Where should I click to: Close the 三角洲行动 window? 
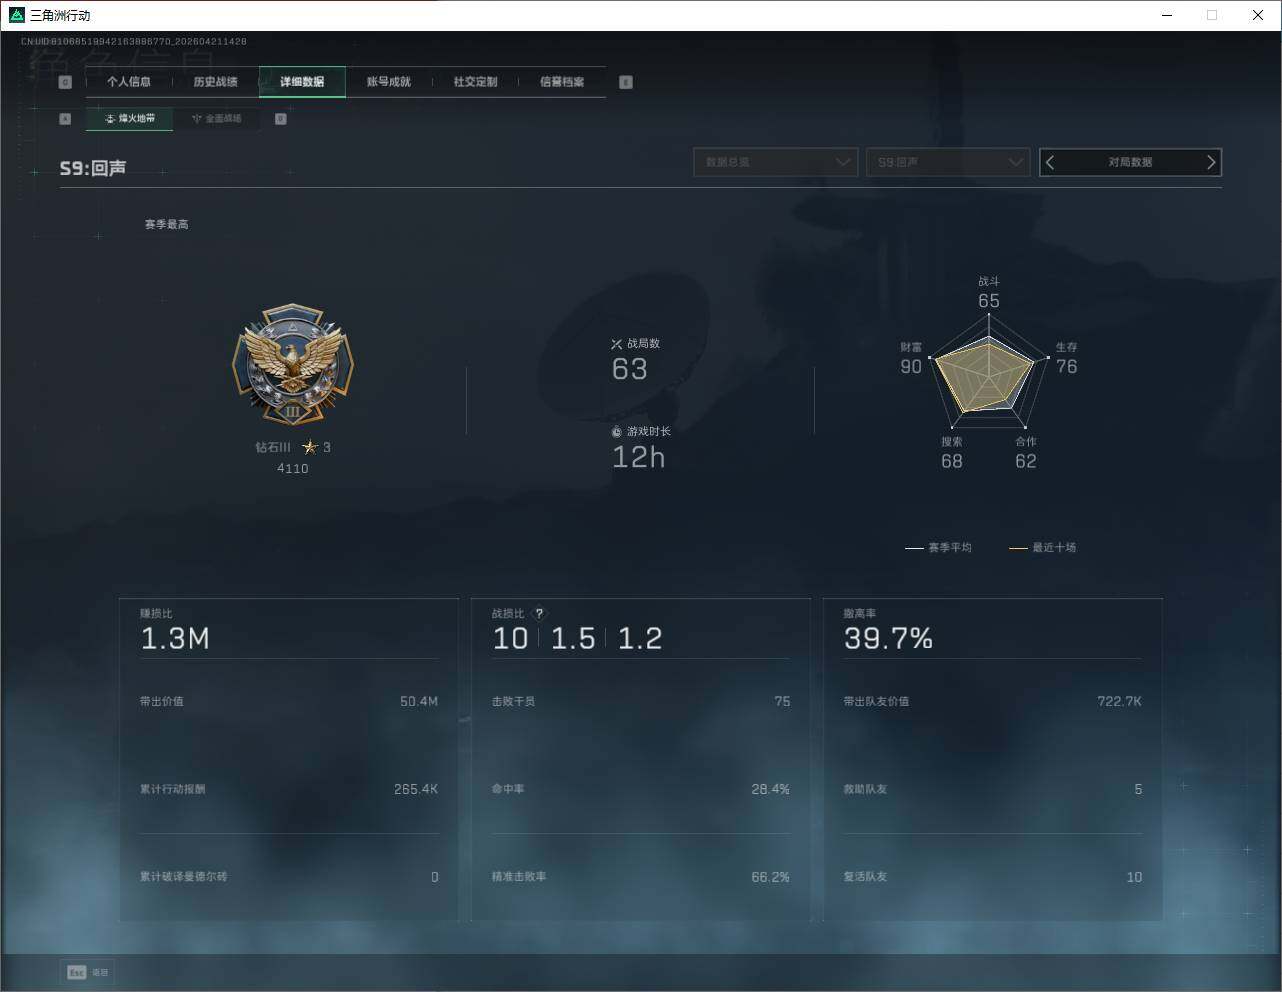[1258, 15]
